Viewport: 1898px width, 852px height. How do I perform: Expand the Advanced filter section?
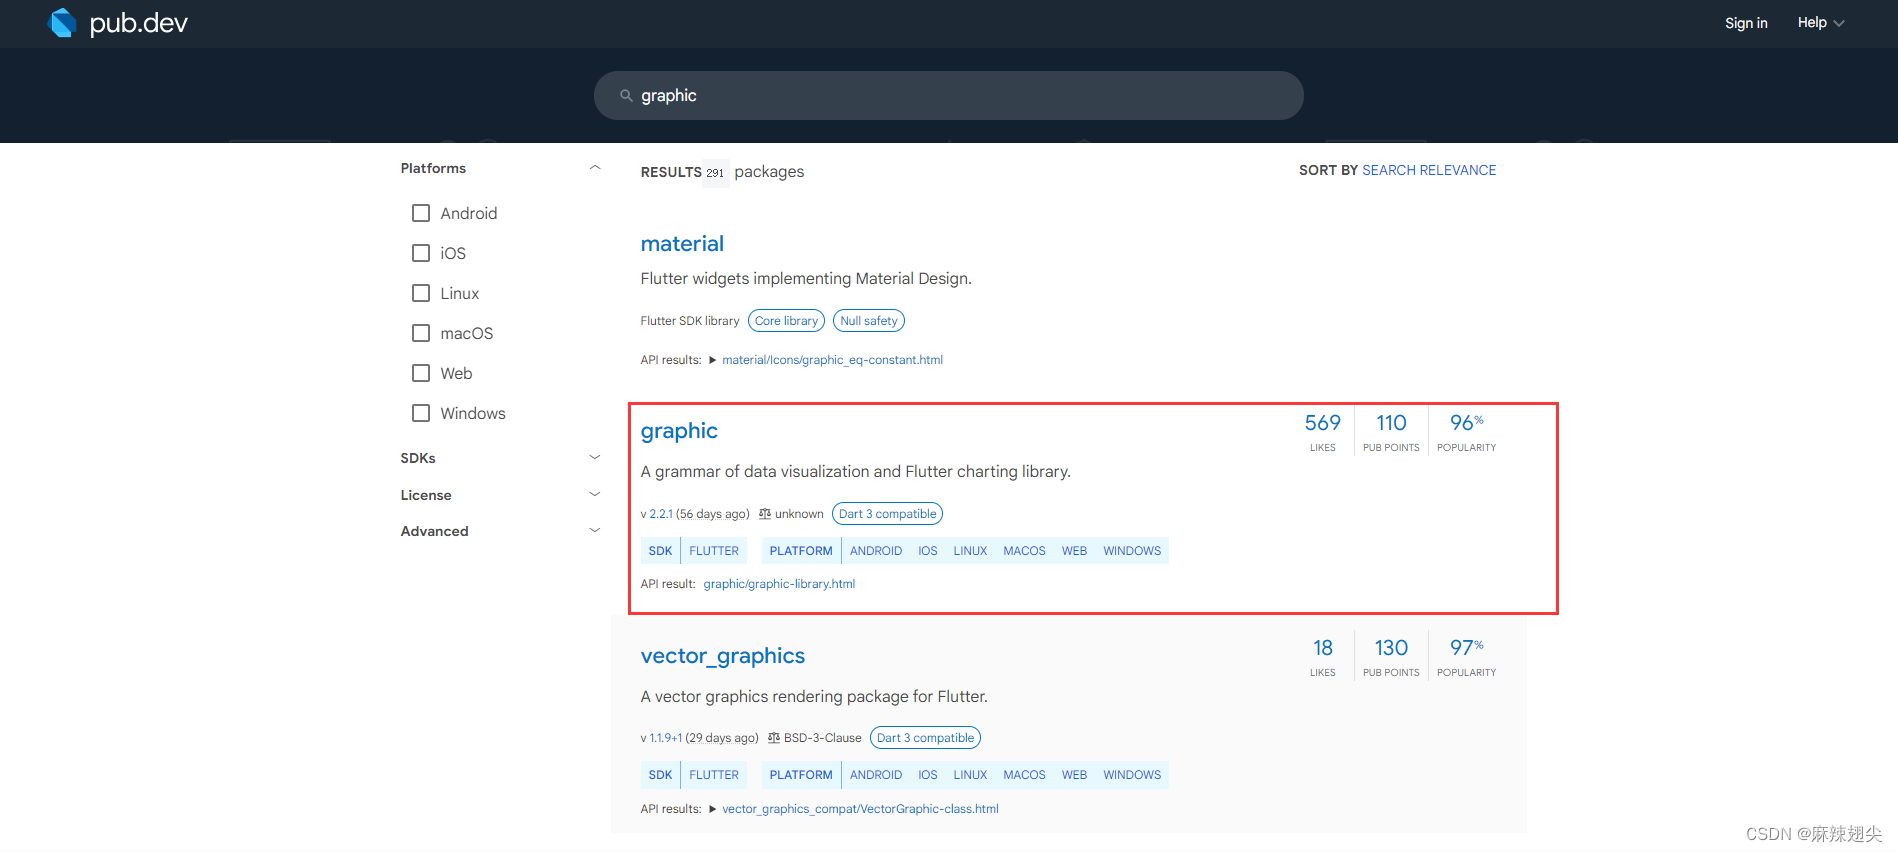pyautogui.click(x=595, y=531)
